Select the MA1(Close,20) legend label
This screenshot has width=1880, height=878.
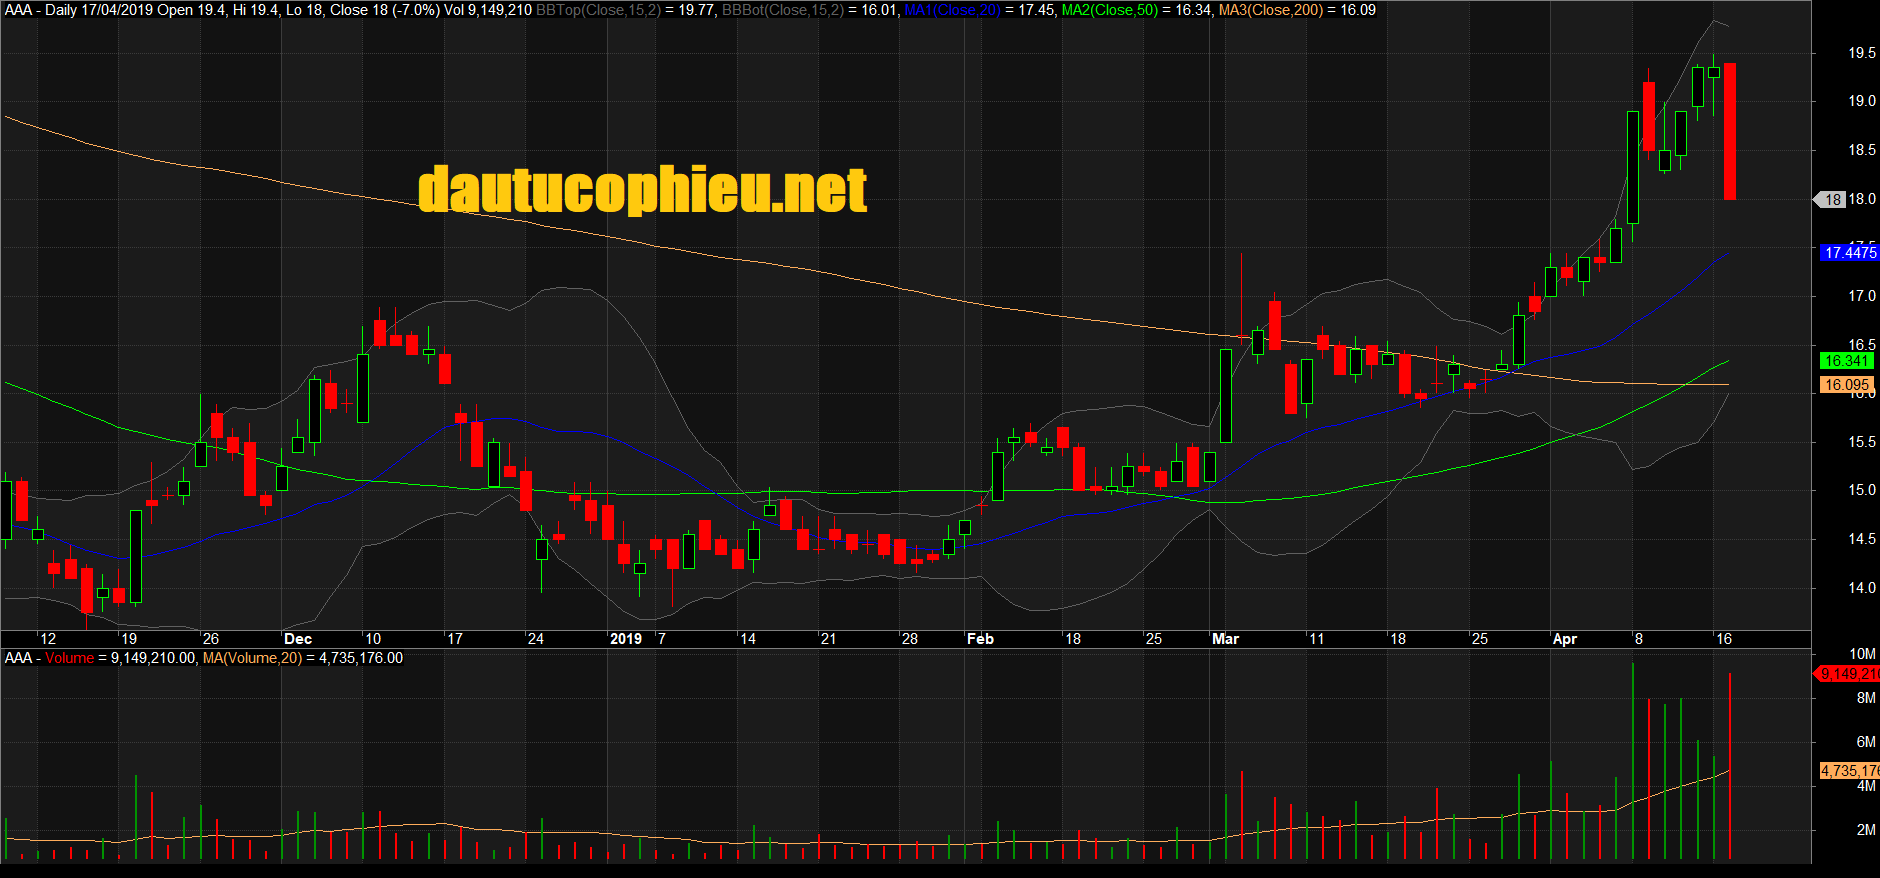coord(952,10)
